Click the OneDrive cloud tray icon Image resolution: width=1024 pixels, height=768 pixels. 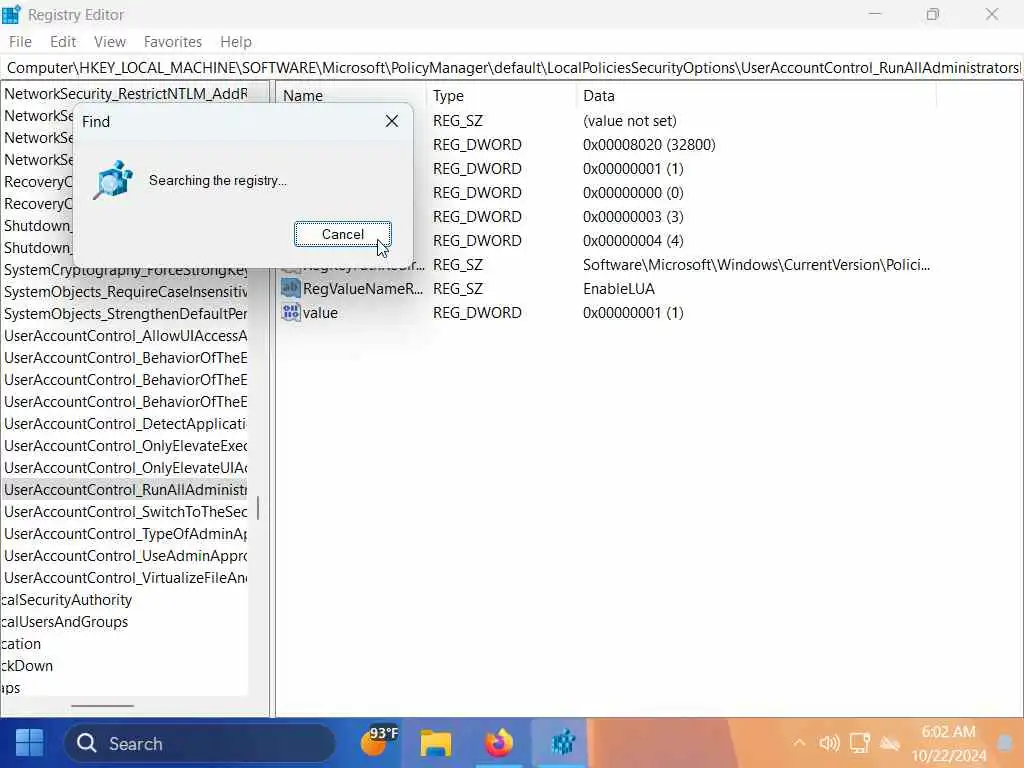pyautogui.click(x=889, y=743)
